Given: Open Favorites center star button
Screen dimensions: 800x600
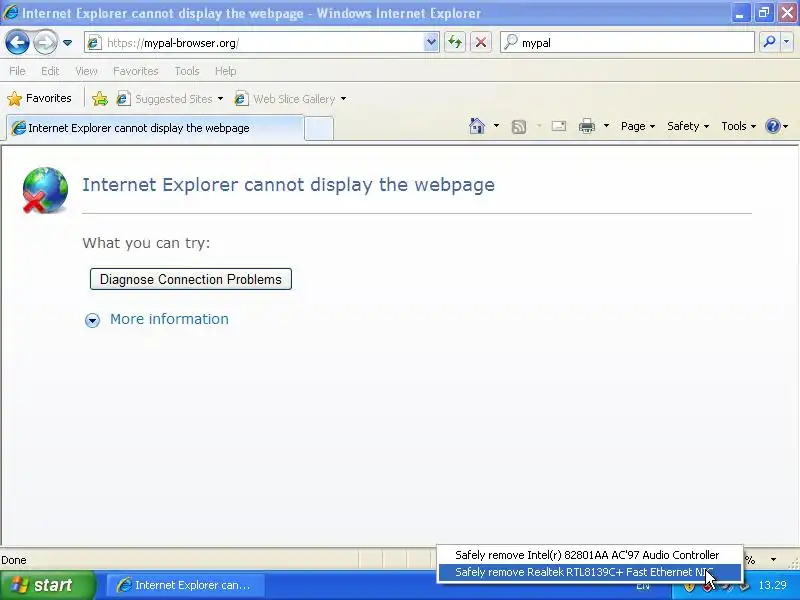Looking at the screenshot, I should [x=39, y=98].
